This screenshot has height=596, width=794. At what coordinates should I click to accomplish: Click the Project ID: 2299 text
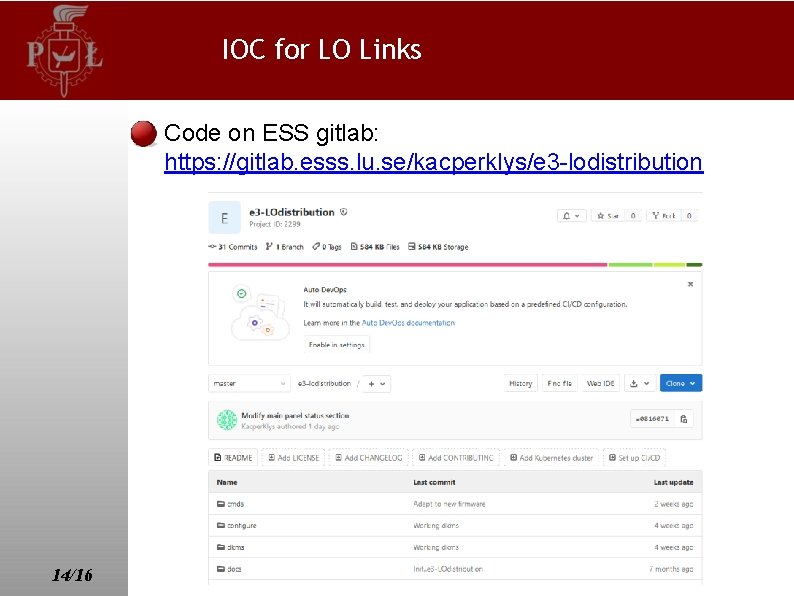274,224
